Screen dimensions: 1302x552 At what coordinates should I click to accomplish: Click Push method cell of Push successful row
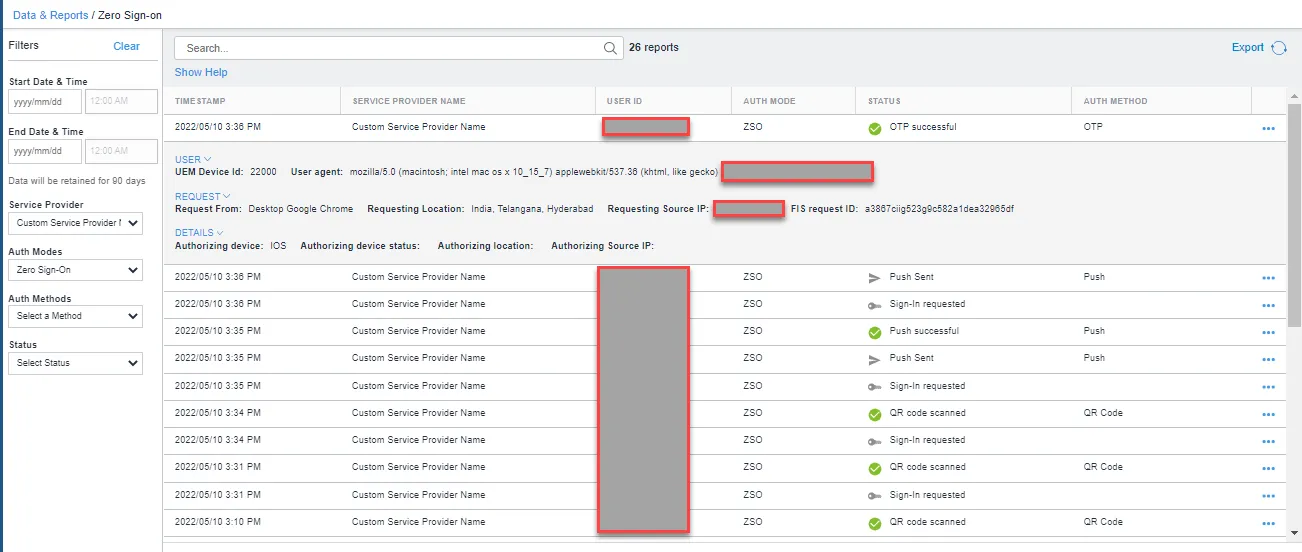click(1094, 331)
